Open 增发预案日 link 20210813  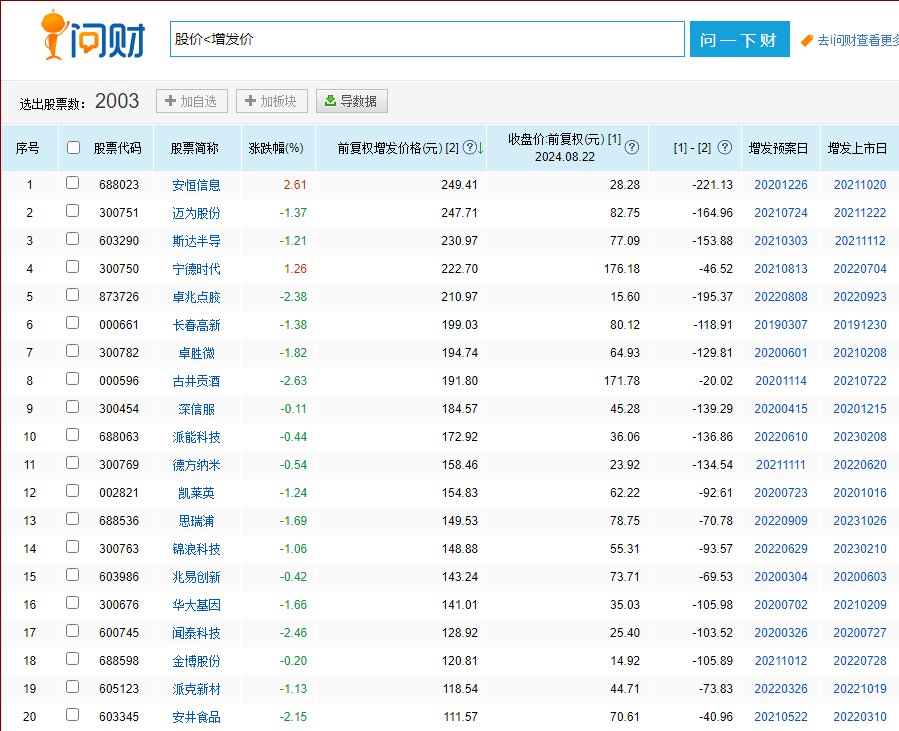[x=780, y=269]
